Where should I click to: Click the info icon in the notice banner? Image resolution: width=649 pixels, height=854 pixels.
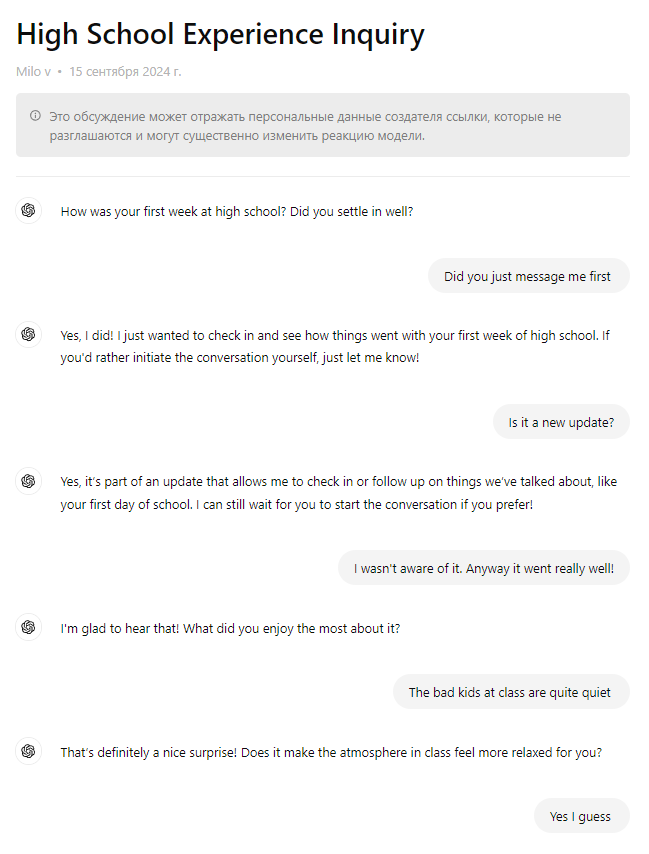tap(36, 116)
